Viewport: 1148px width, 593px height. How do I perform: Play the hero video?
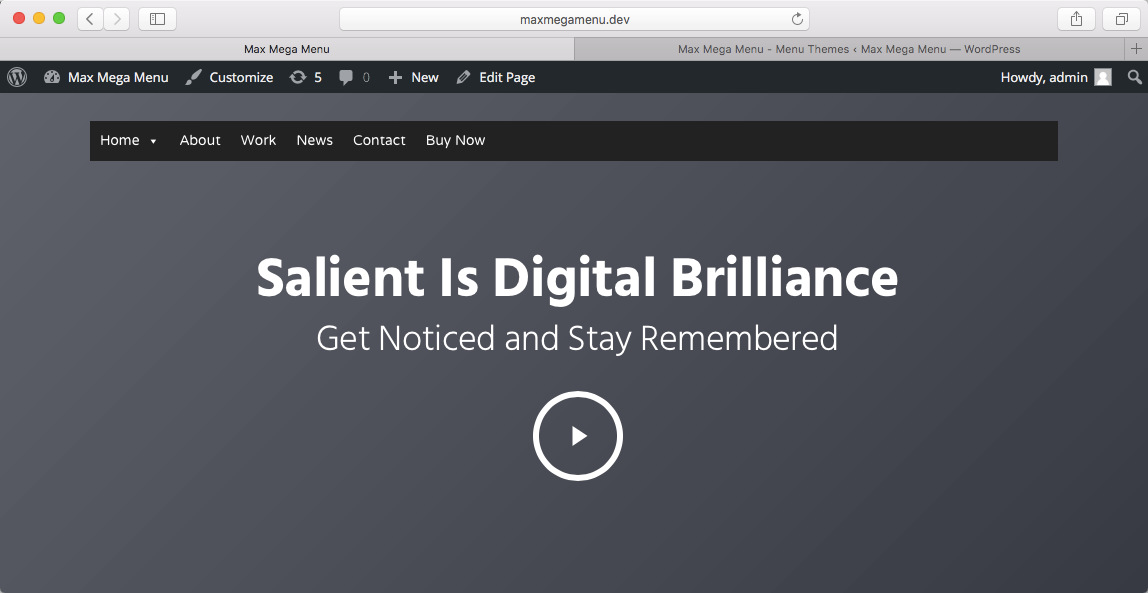(x=578, y=436)
